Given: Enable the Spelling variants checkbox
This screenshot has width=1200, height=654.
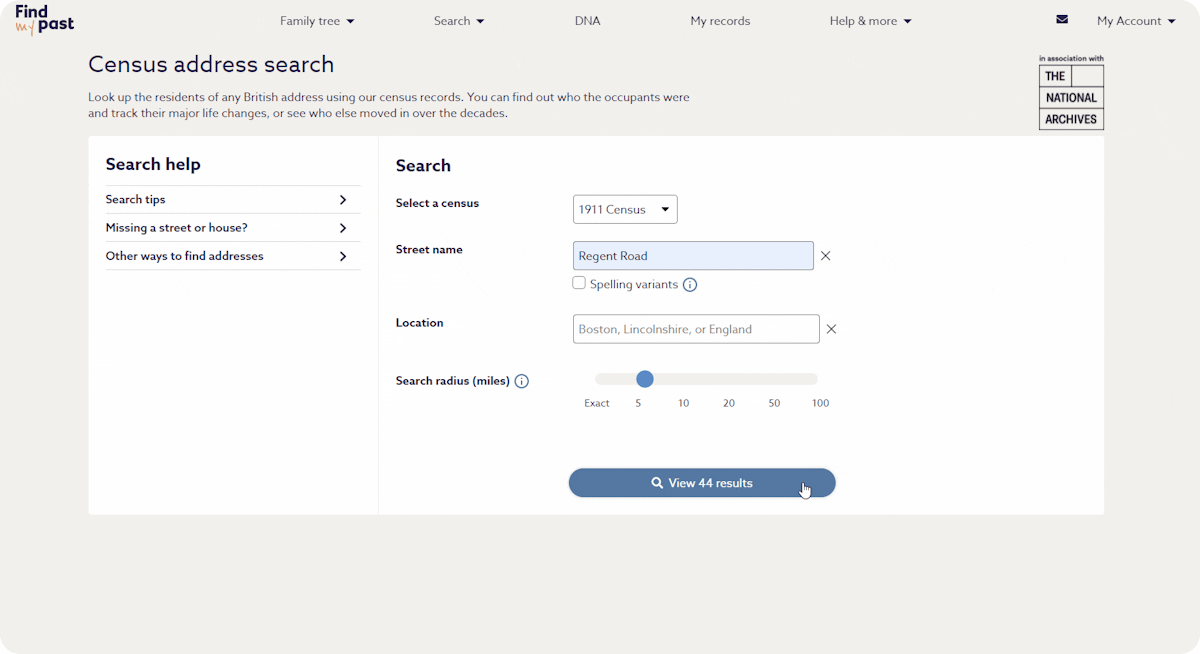Looking at the screenshot, I should coord(579,283).
